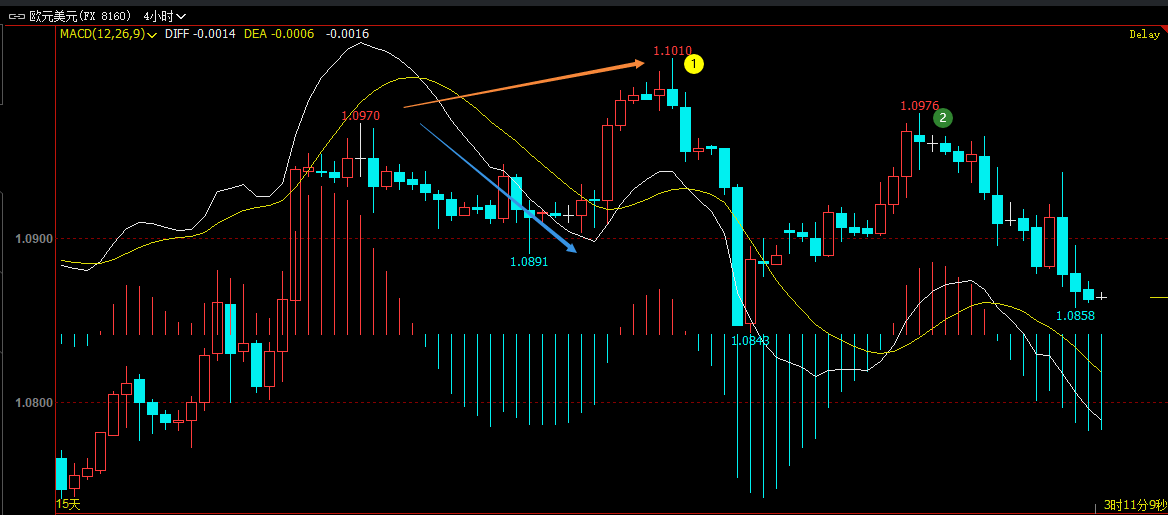Screen dimensions: 1168x515
Task: Click the 1.0858 latest price label
Action: pos(1075,316)
